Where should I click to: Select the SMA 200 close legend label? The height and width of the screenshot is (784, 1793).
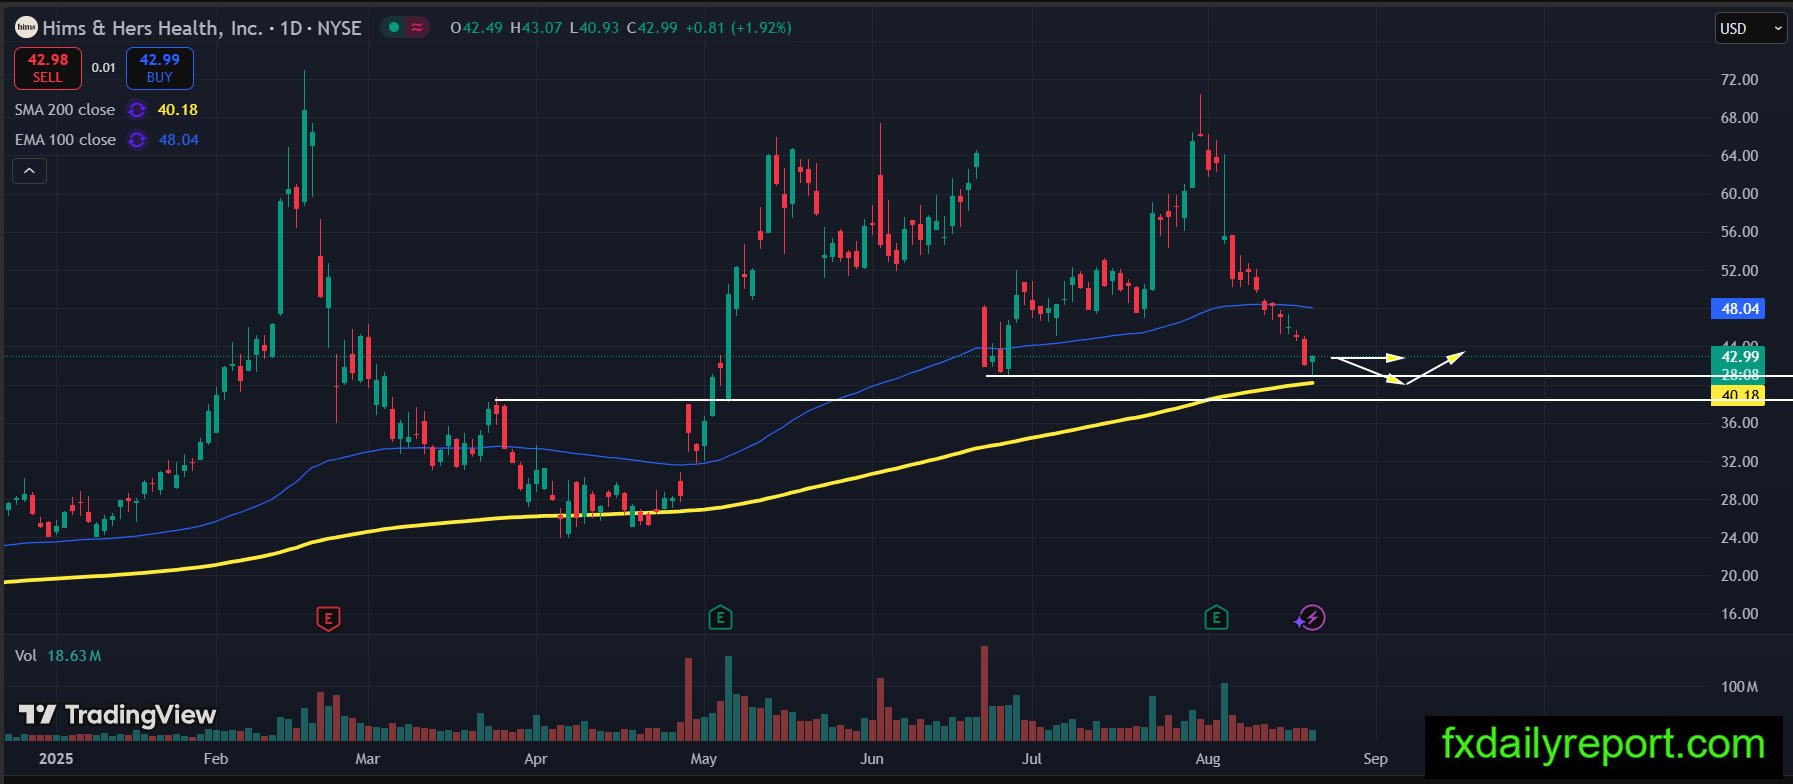tap(65, 110)
